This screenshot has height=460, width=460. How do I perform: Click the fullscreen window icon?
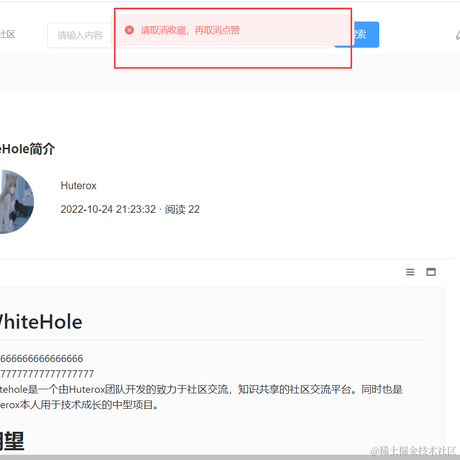(431, 272)
